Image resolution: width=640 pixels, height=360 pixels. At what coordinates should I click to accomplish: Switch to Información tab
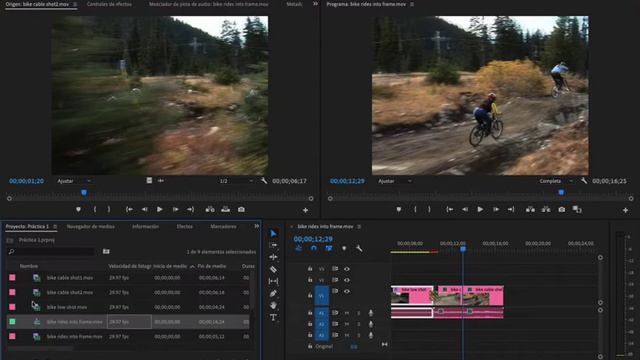(x=145, y=227)
